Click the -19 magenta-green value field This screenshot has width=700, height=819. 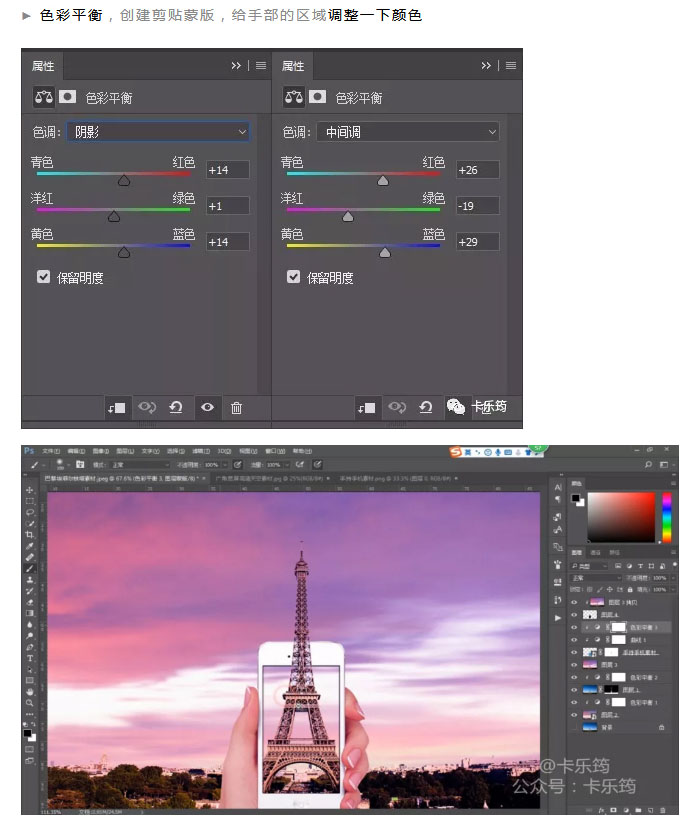(477, 206)
